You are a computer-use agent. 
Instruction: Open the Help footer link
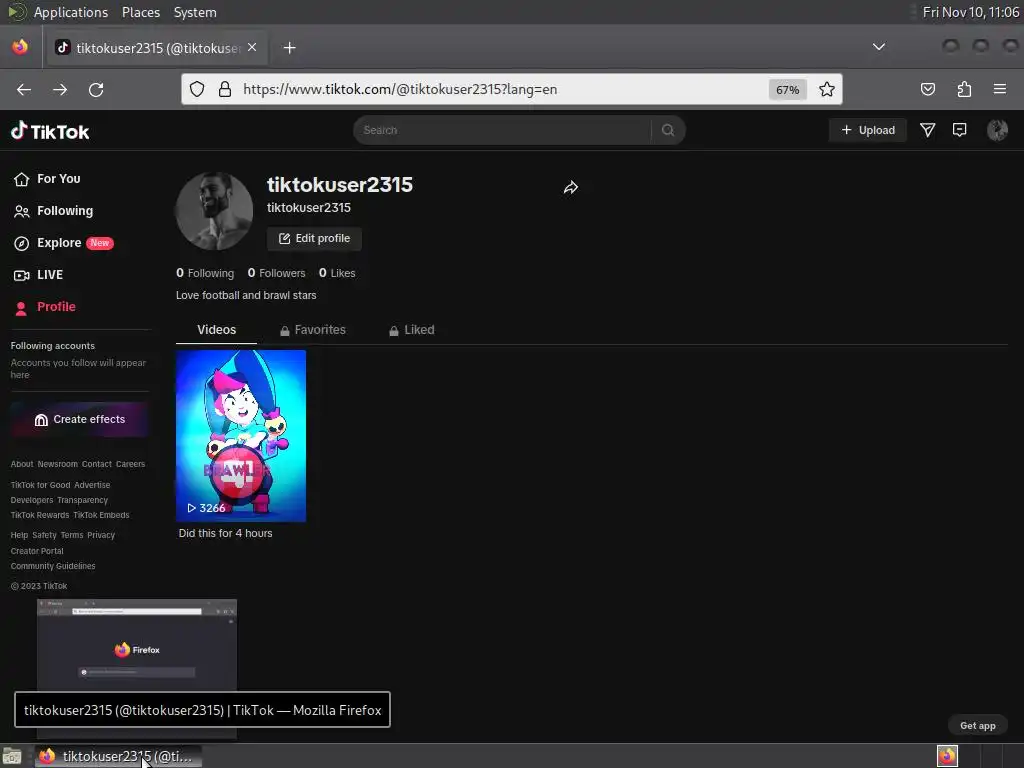pyautogui.click(x=19, y=536)
